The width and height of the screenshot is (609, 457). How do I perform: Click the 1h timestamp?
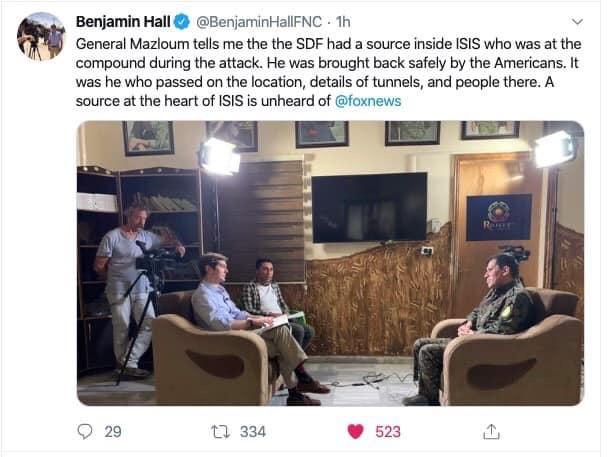340,22
